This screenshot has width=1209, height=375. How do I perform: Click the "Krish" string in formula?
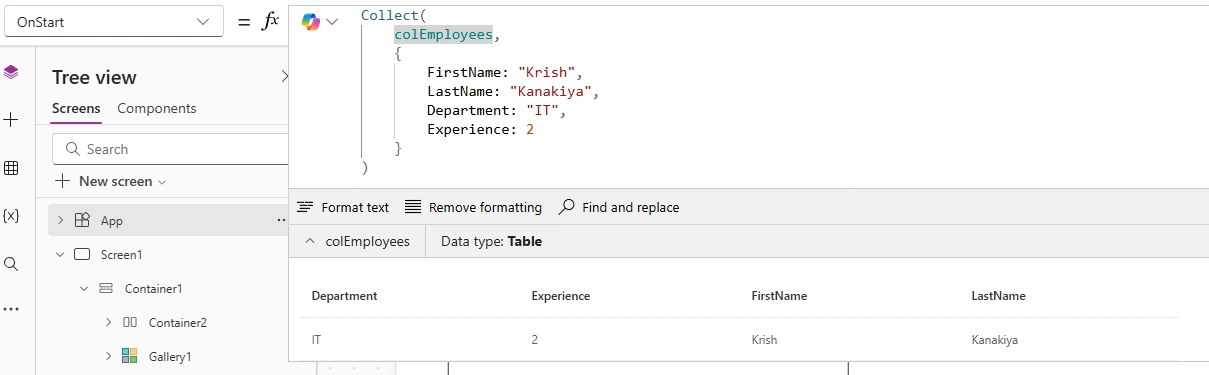(547, 72)
